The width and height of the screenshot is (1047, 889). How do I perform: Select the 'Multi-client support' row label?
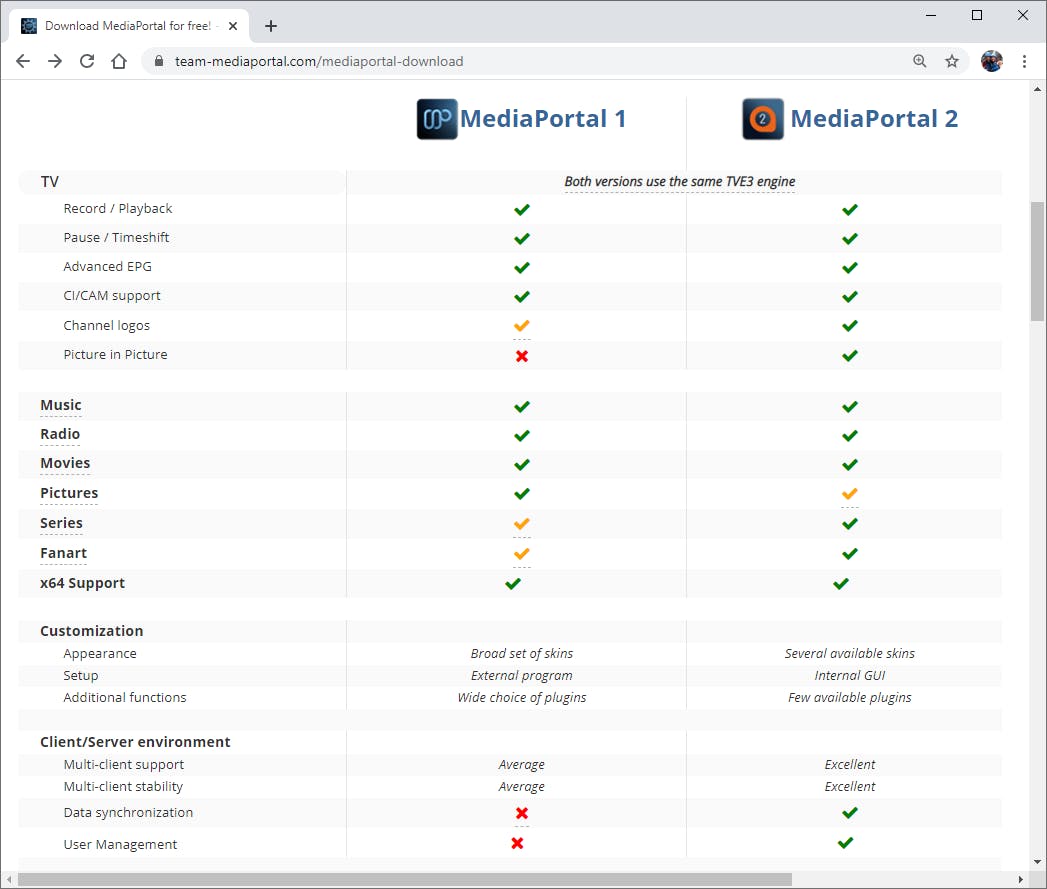point(124,765)
